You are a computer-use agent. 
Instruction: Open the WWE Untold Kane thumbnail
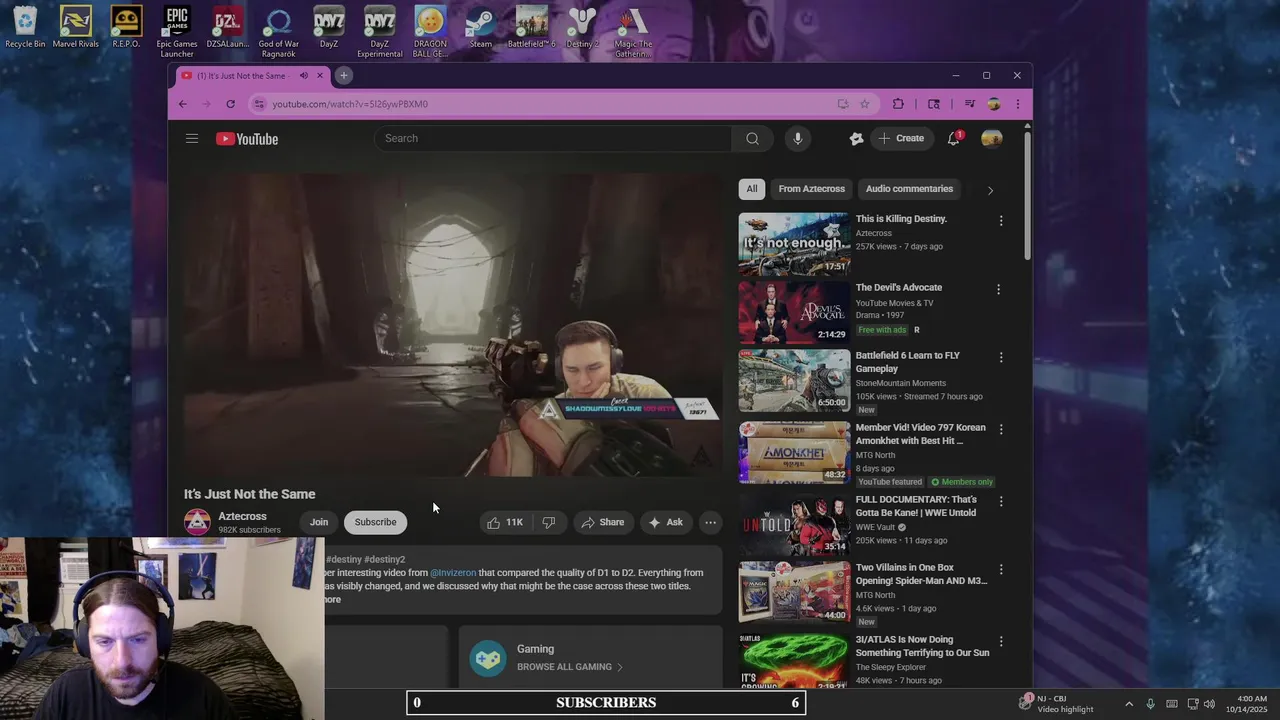794,523
